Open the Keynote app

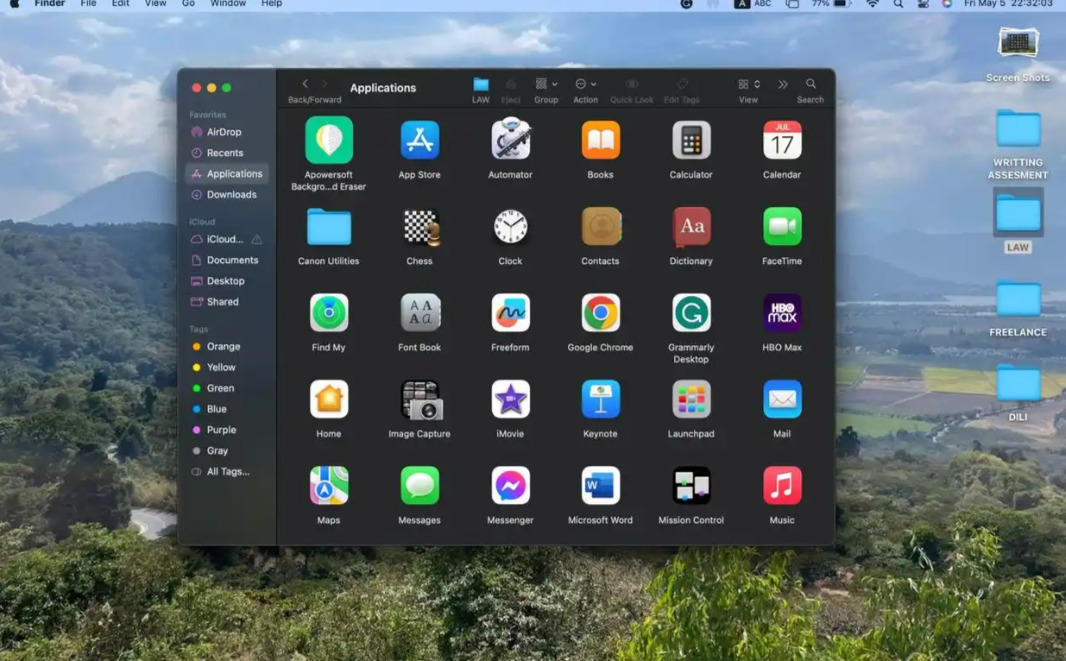600,399
